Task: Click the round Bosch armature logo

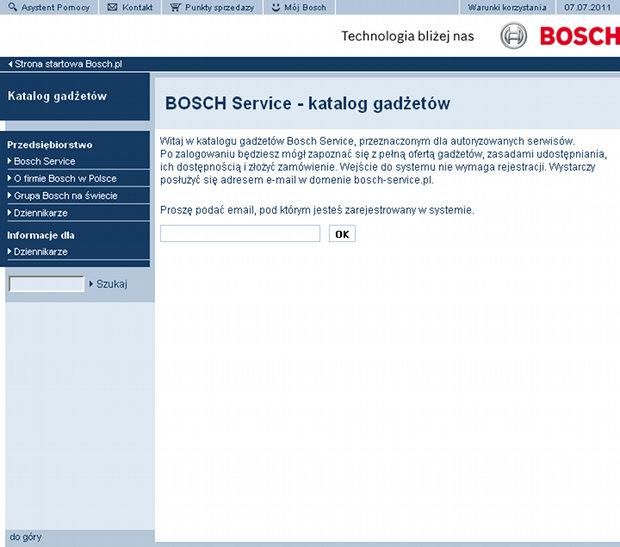Action: (x=514, y=36)
